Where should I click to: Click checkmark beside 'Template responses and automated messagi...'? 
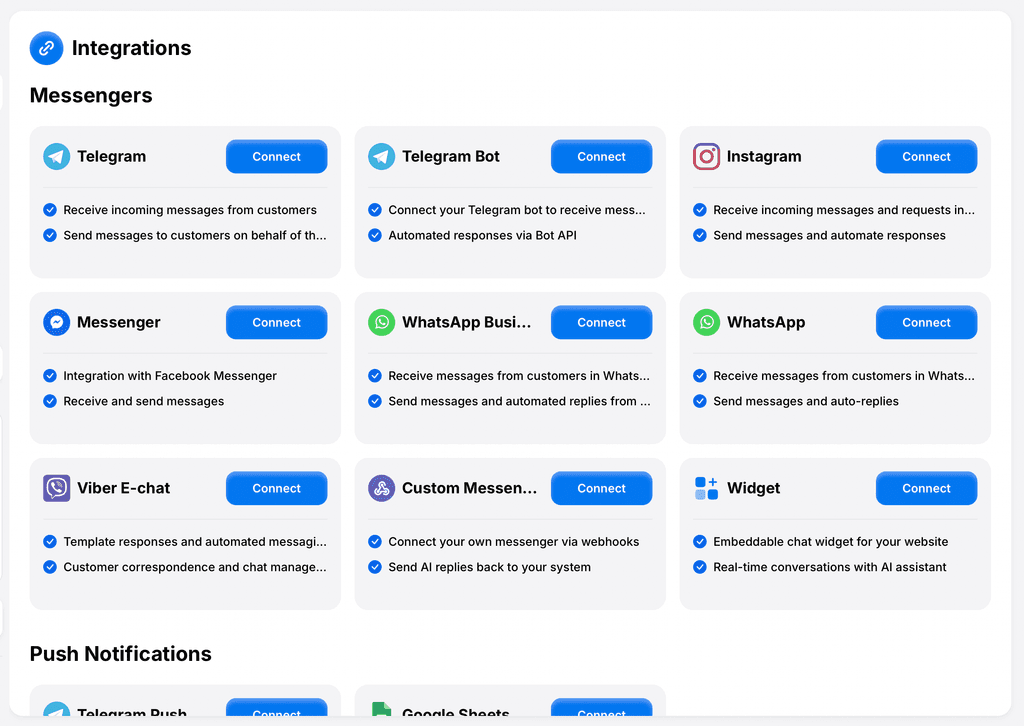click(x=50, y=541)
